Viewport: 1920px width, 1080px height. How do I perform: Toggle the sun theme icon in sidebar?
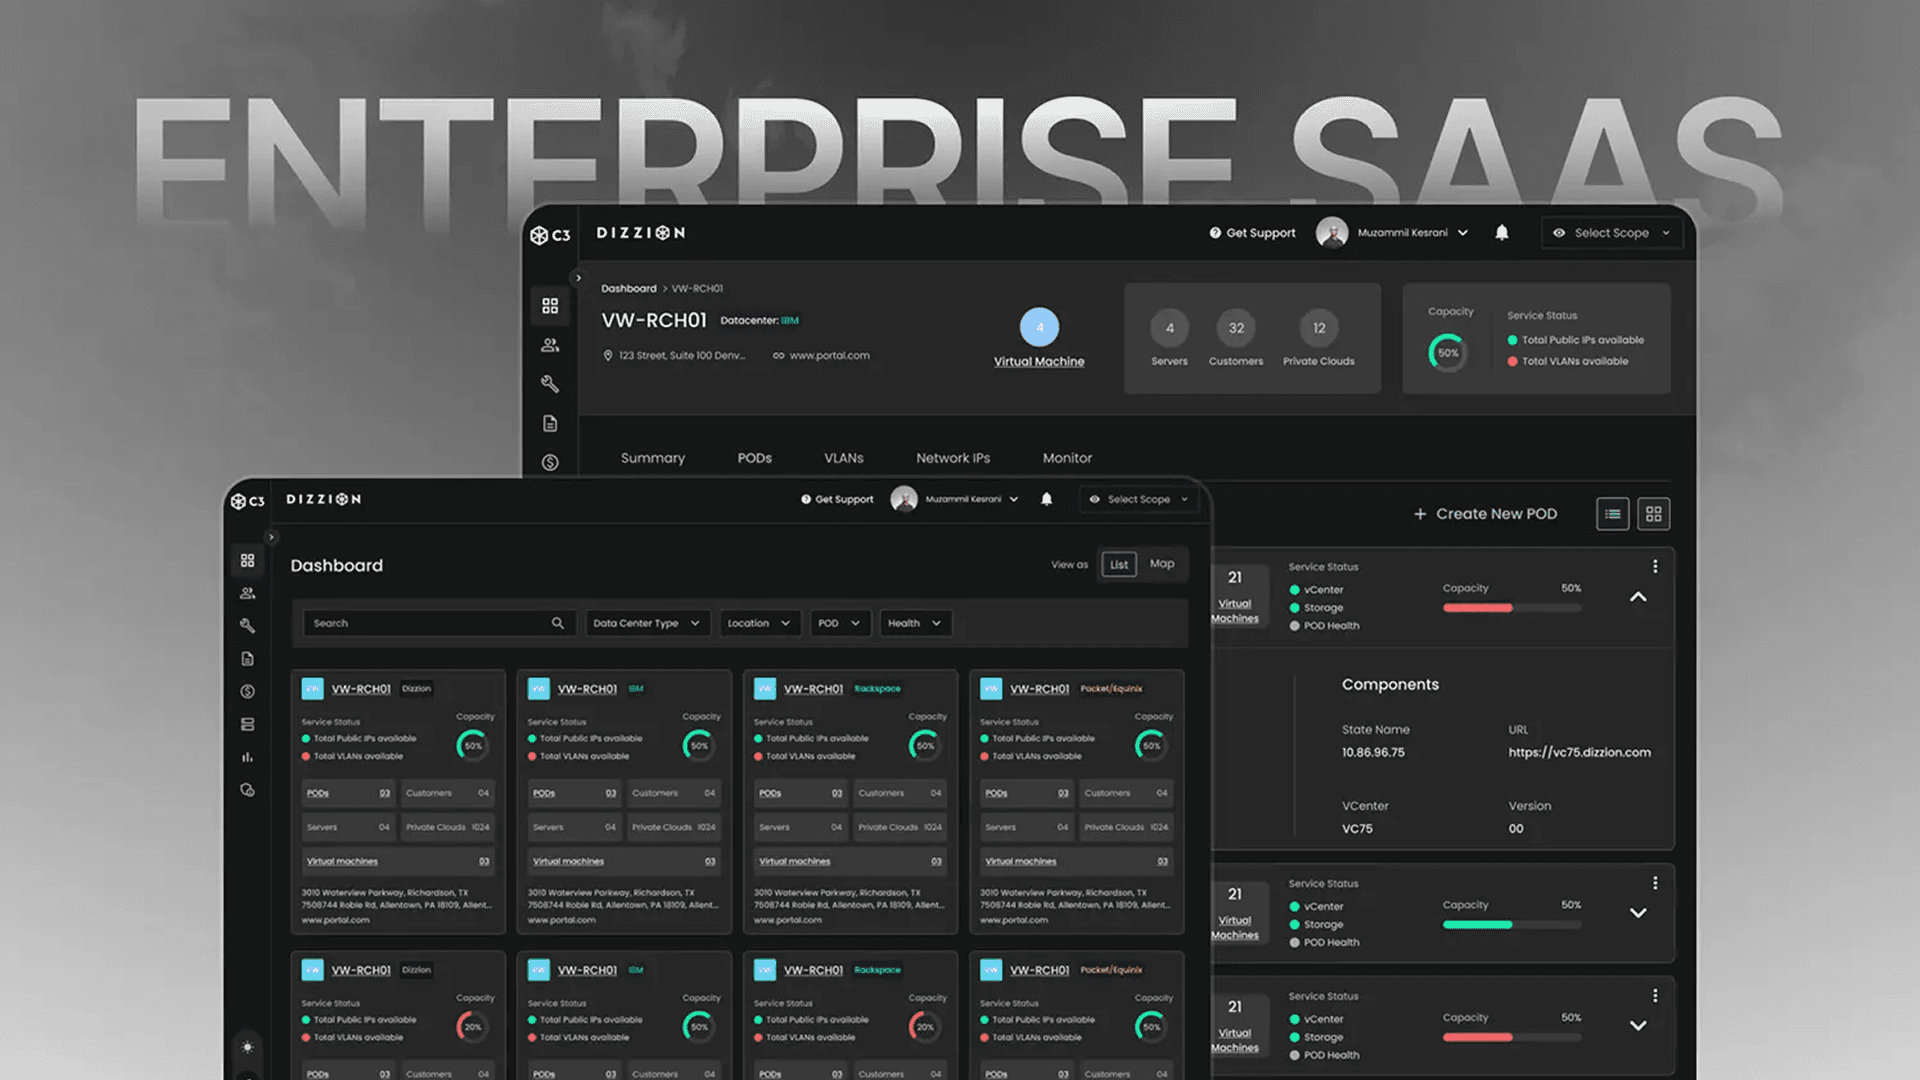click(247, 1047)
